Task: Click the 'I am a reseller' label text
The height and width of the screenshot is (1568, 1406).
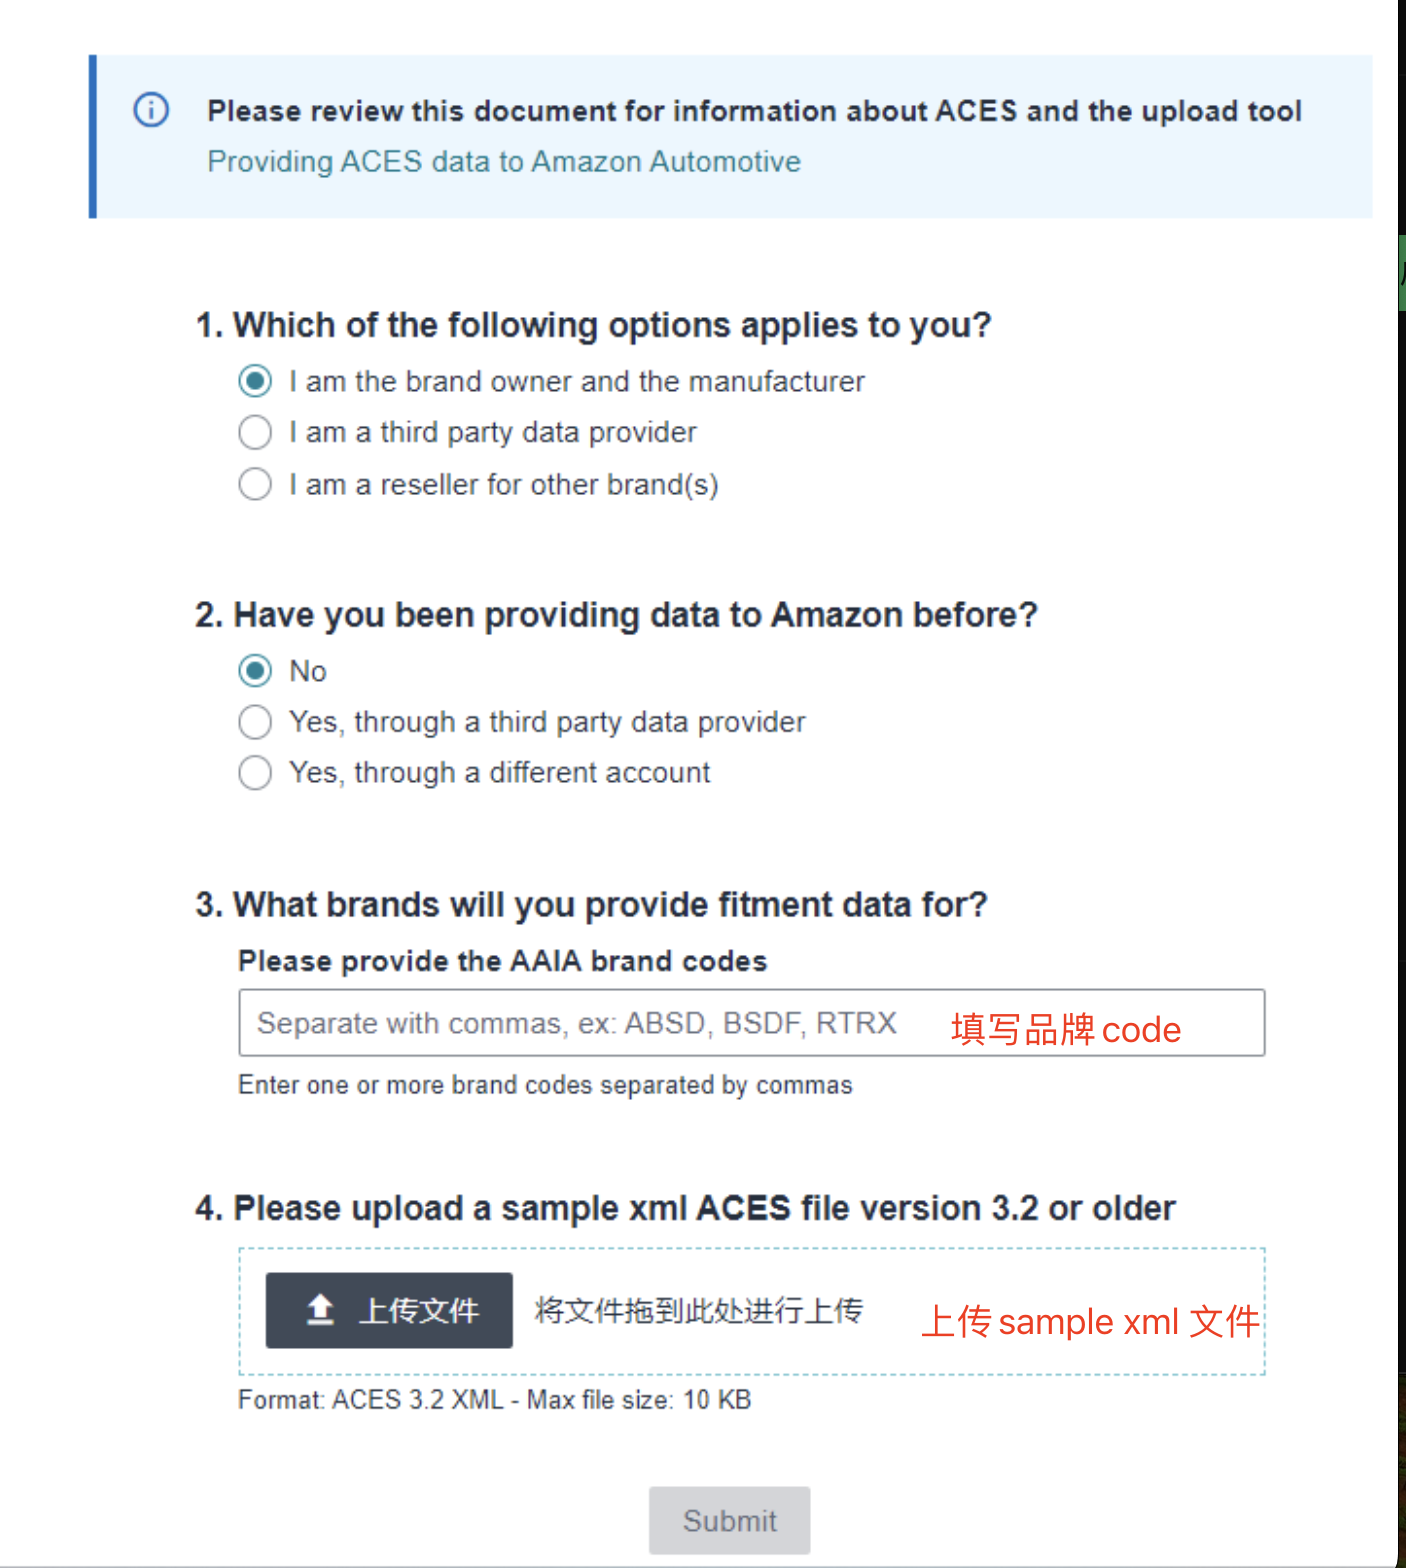Action: [503, 484]
